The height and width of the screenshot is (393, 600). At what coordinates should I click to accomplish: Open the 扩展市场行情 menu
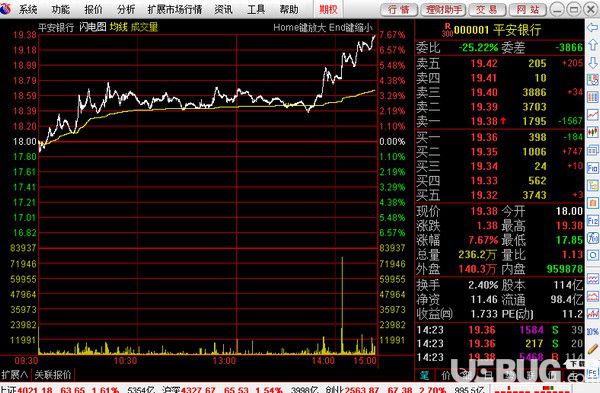coord(174,9)
